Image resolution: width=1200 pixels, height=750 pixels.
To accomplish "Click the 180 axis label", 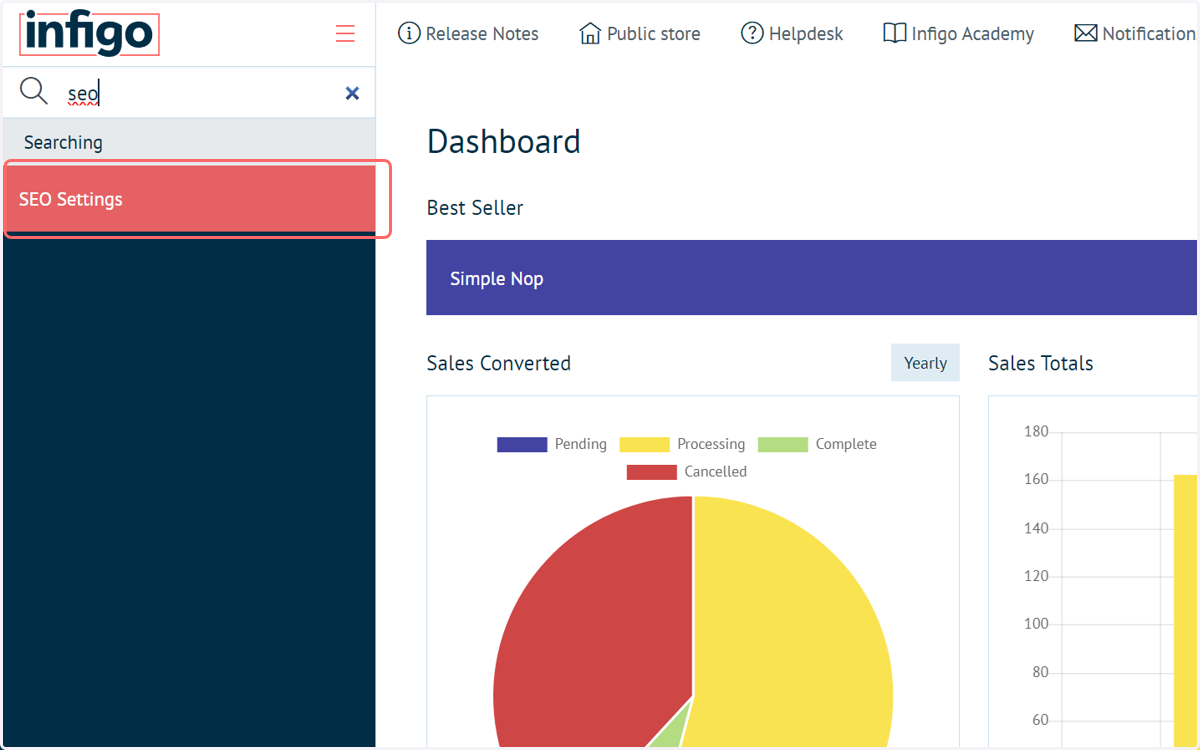I will pos(1036,432).
